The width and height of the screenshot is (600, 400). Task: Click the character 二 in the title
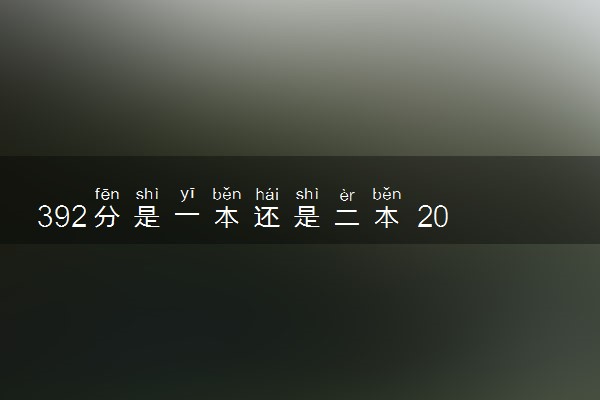coord(347,217)
